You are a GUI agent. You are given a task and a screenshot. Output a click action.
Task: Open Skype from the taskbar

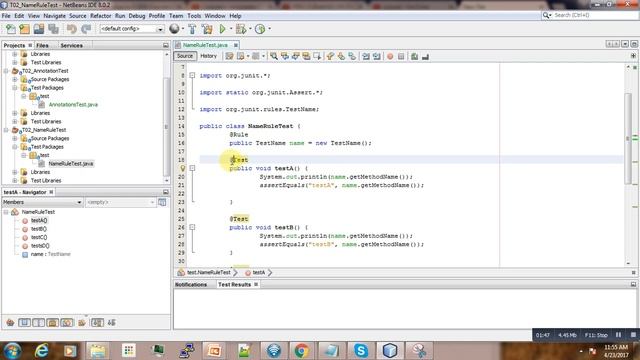pos(361,351)
